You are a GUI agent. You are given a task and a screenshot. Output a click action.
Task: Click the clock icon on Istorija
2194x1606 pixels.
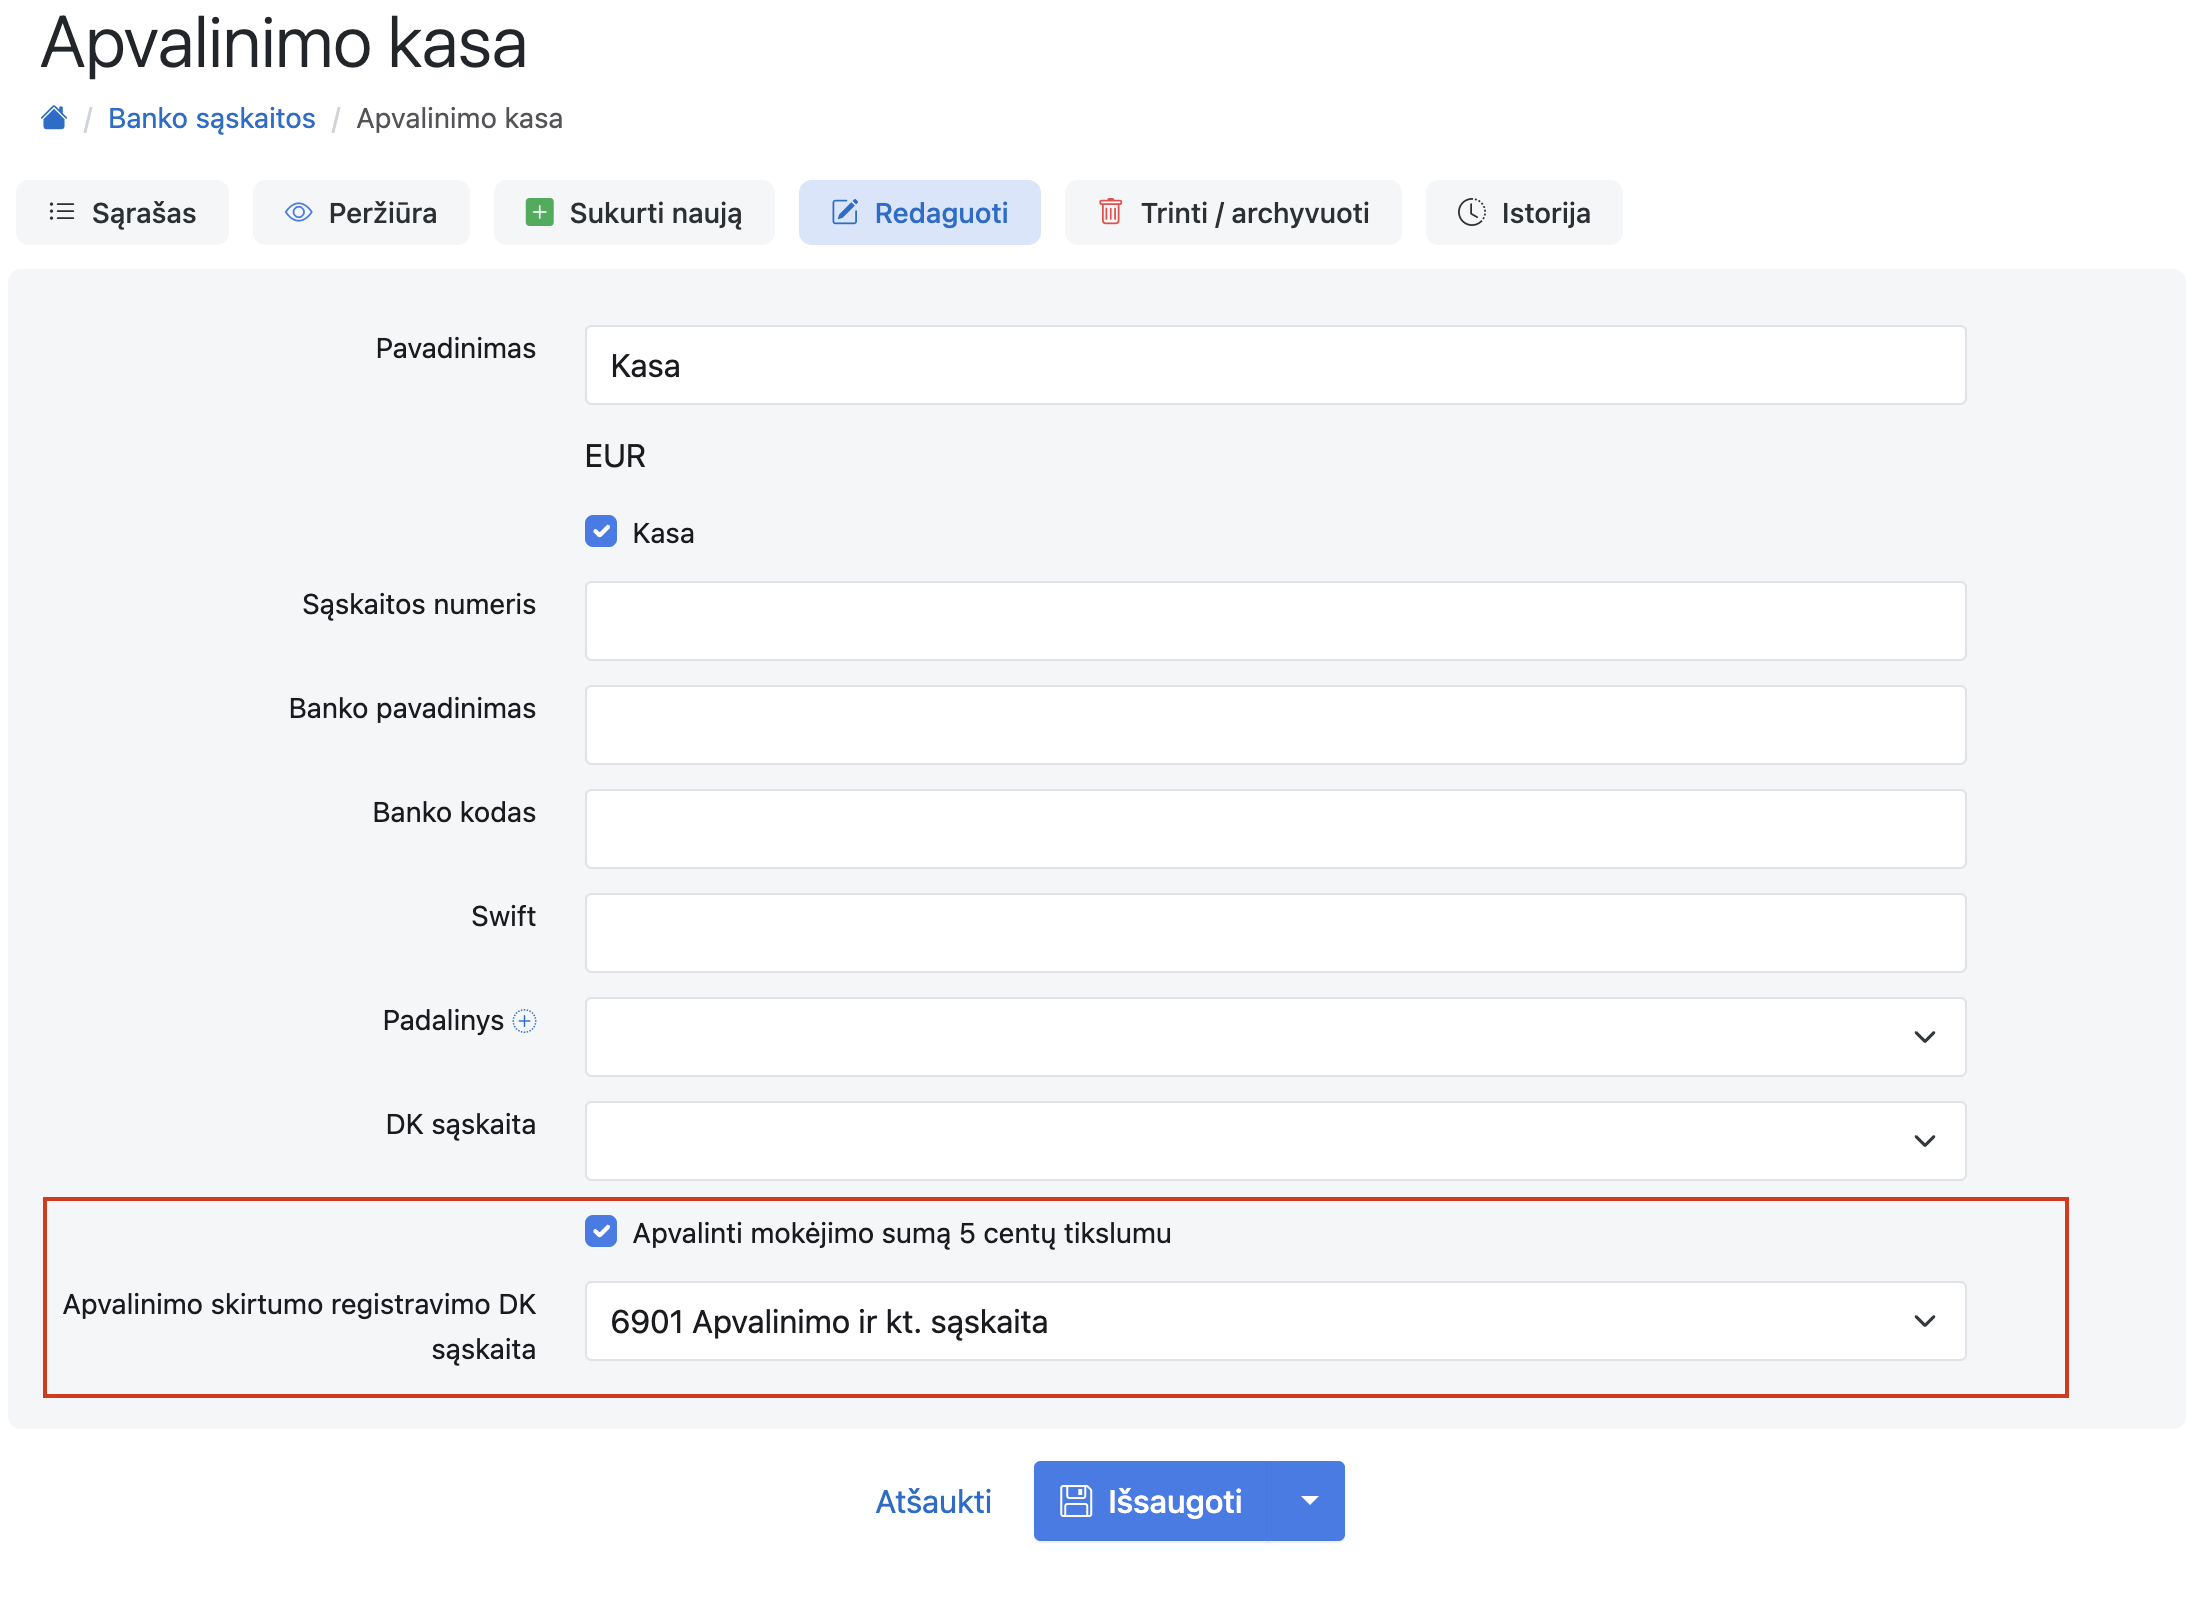coord(1471,212)
